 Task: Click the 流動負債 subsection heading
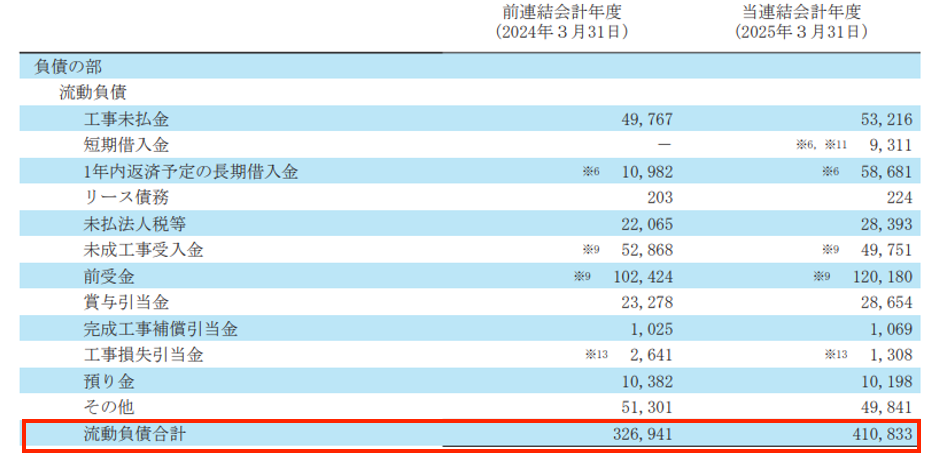coord(94,93)
